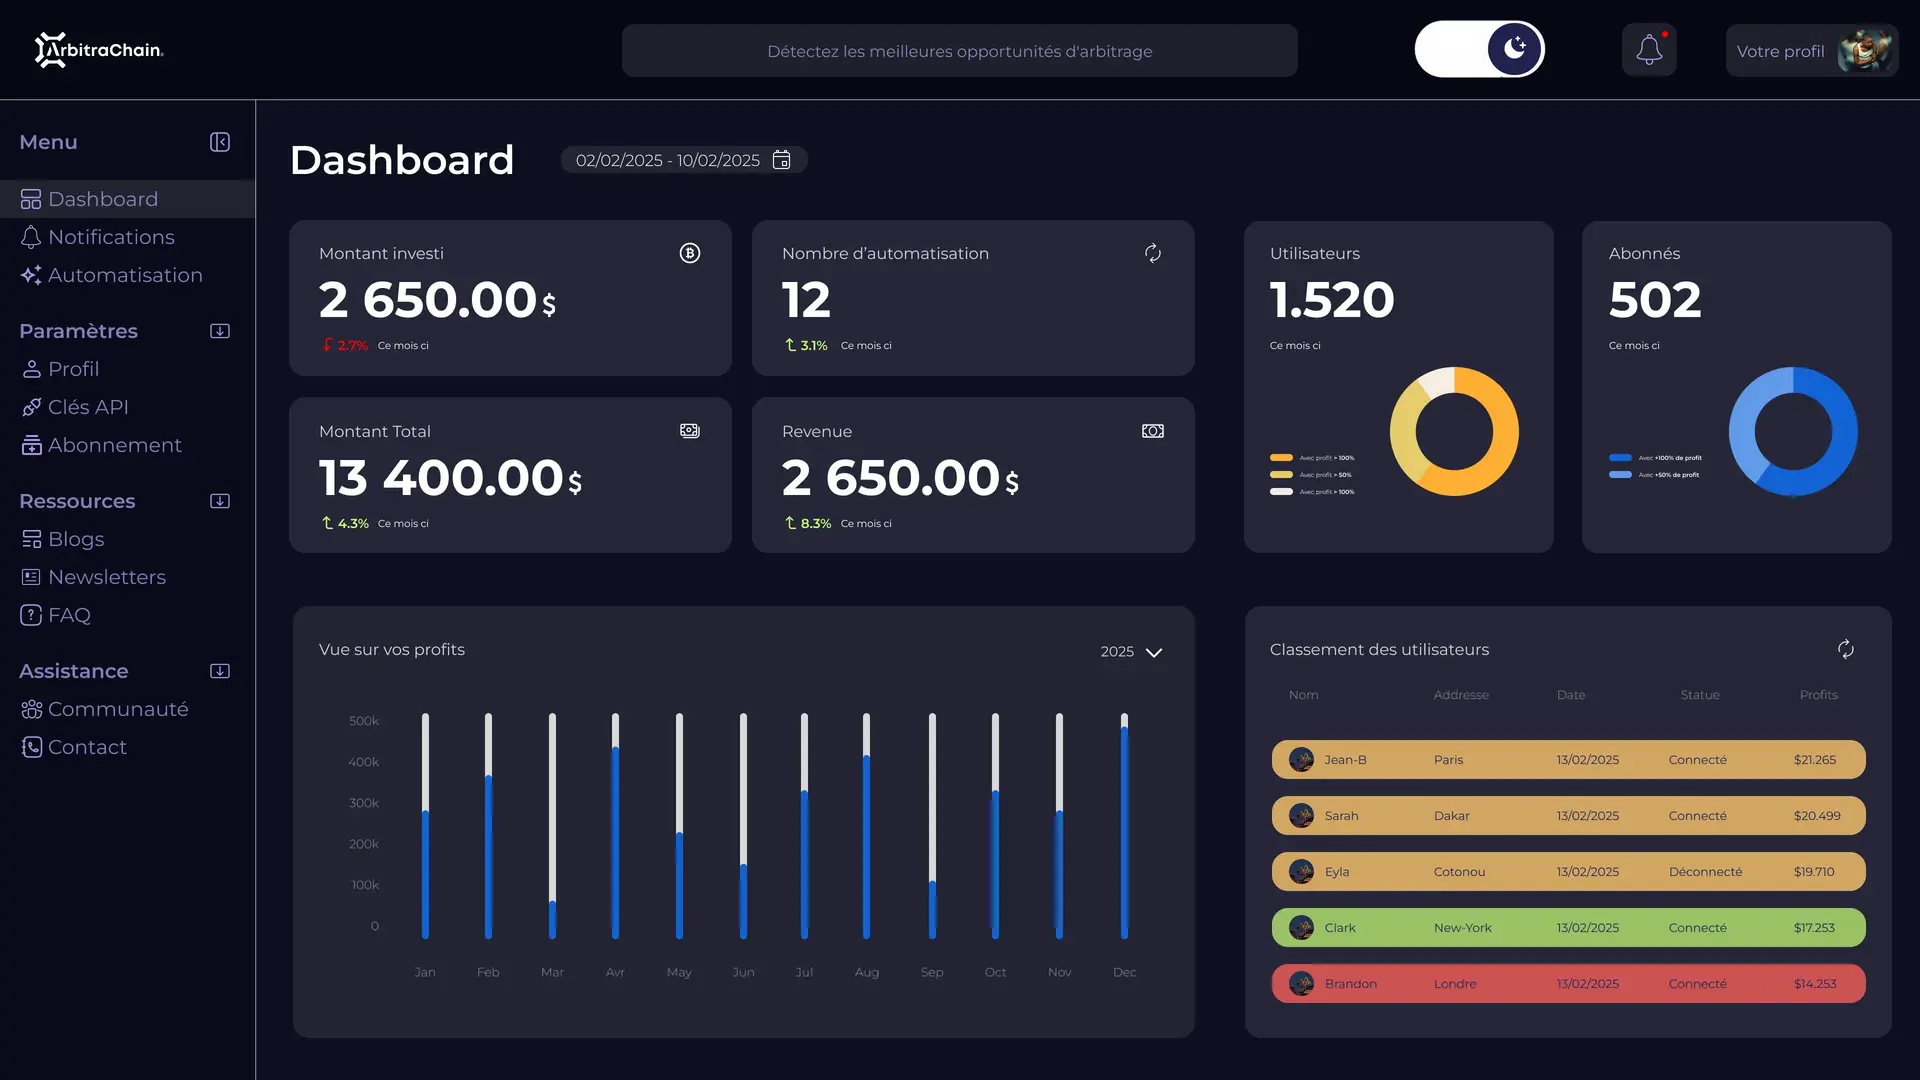Collapse the Ressources section

tap(219, 501)
